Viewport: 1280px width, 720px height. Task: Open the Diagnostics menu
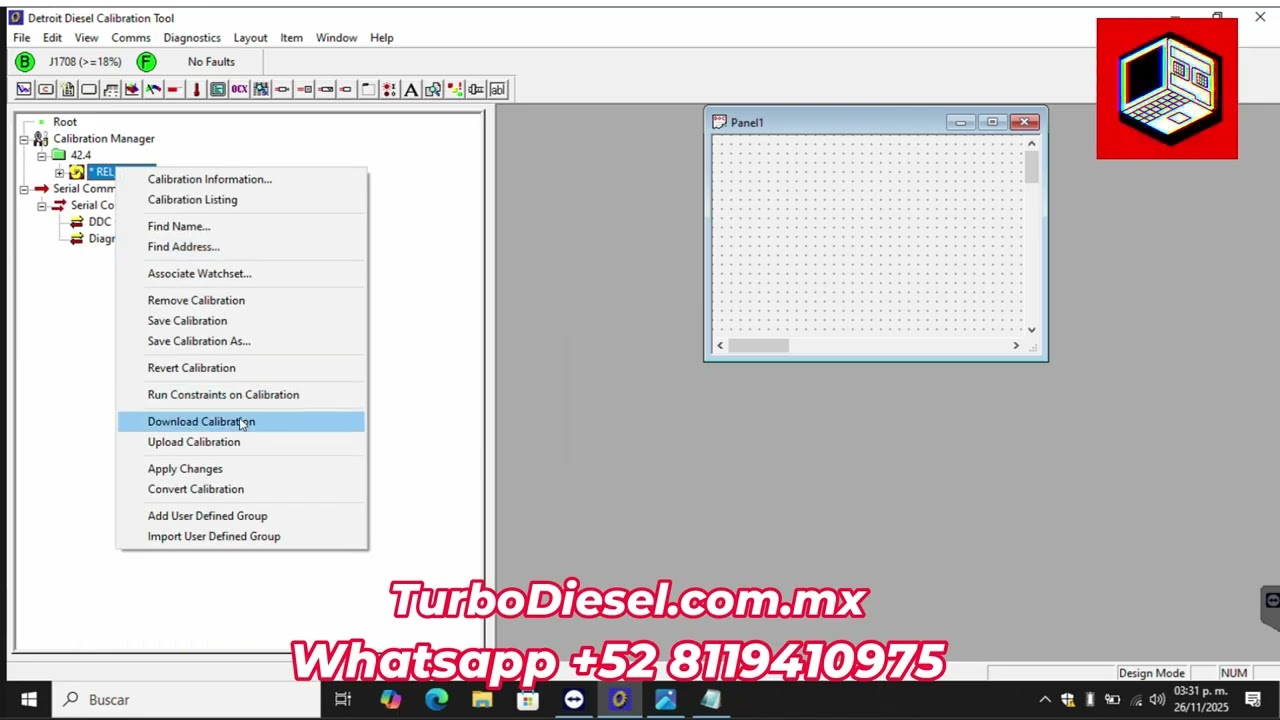tap(192, 38)
